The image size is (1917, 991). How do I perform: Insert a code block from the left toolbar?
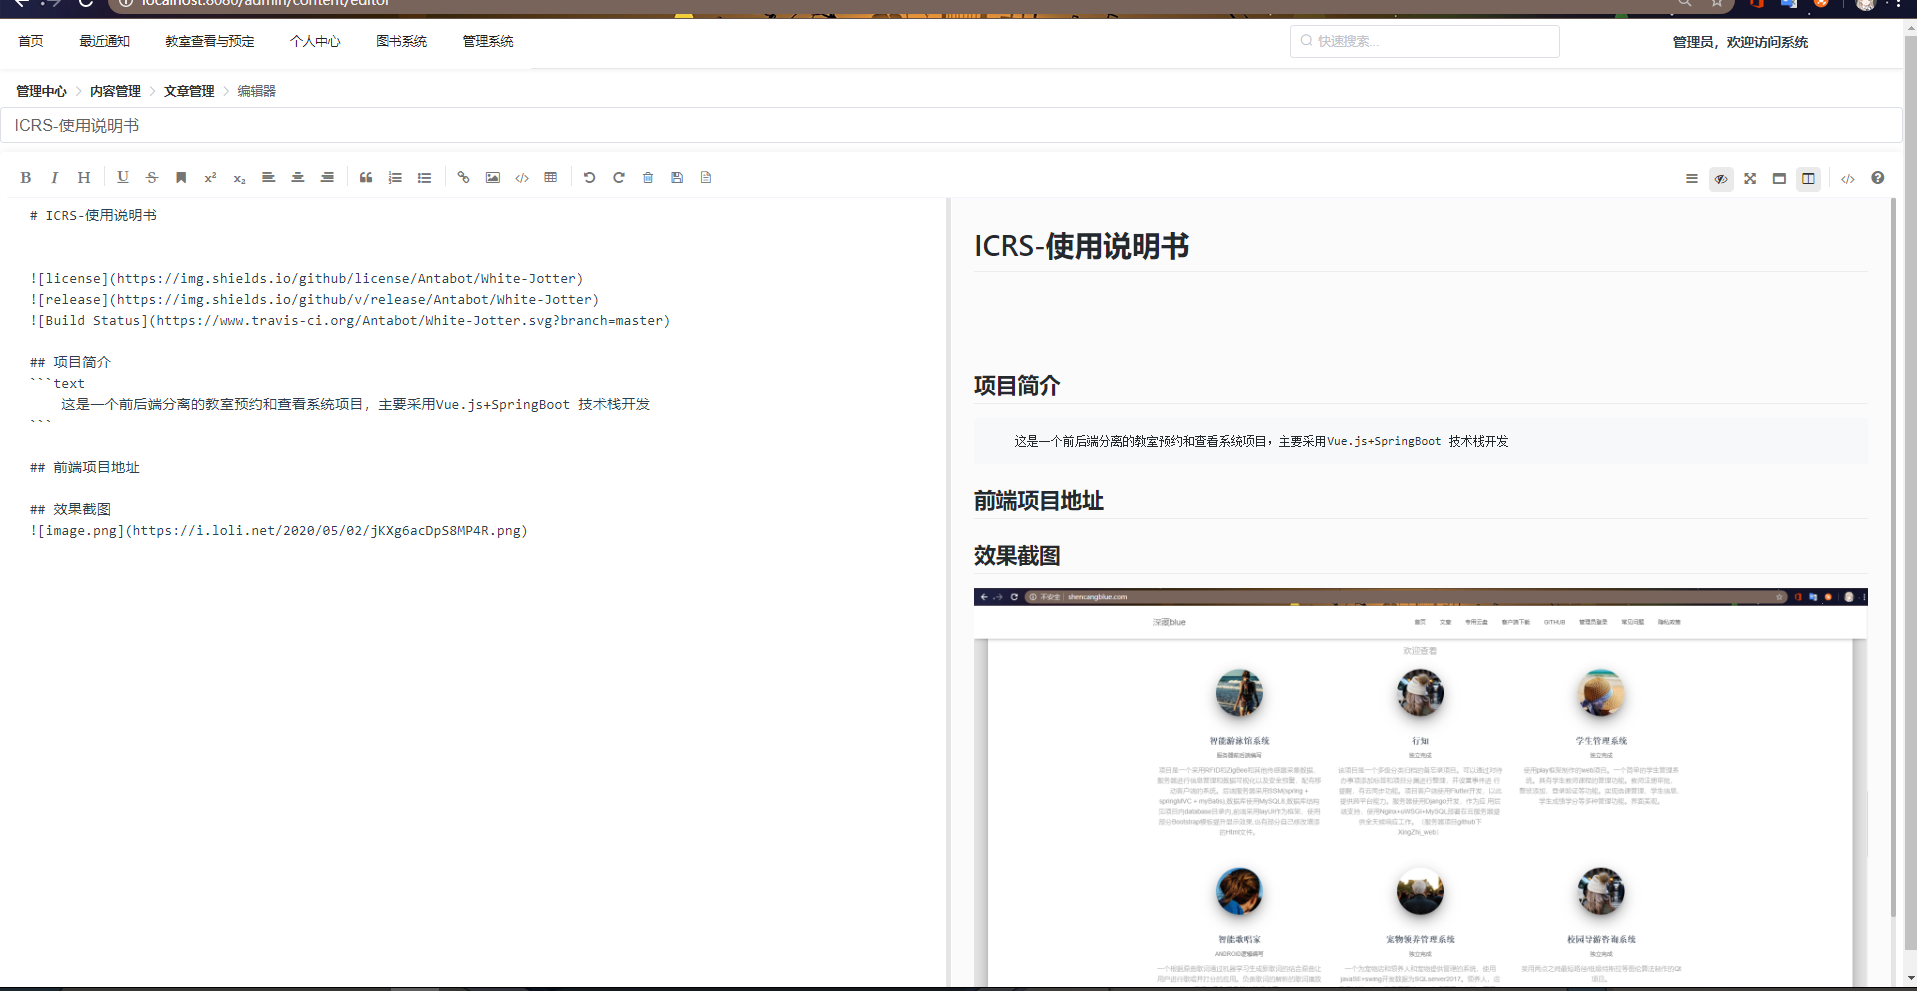(522, 178)
